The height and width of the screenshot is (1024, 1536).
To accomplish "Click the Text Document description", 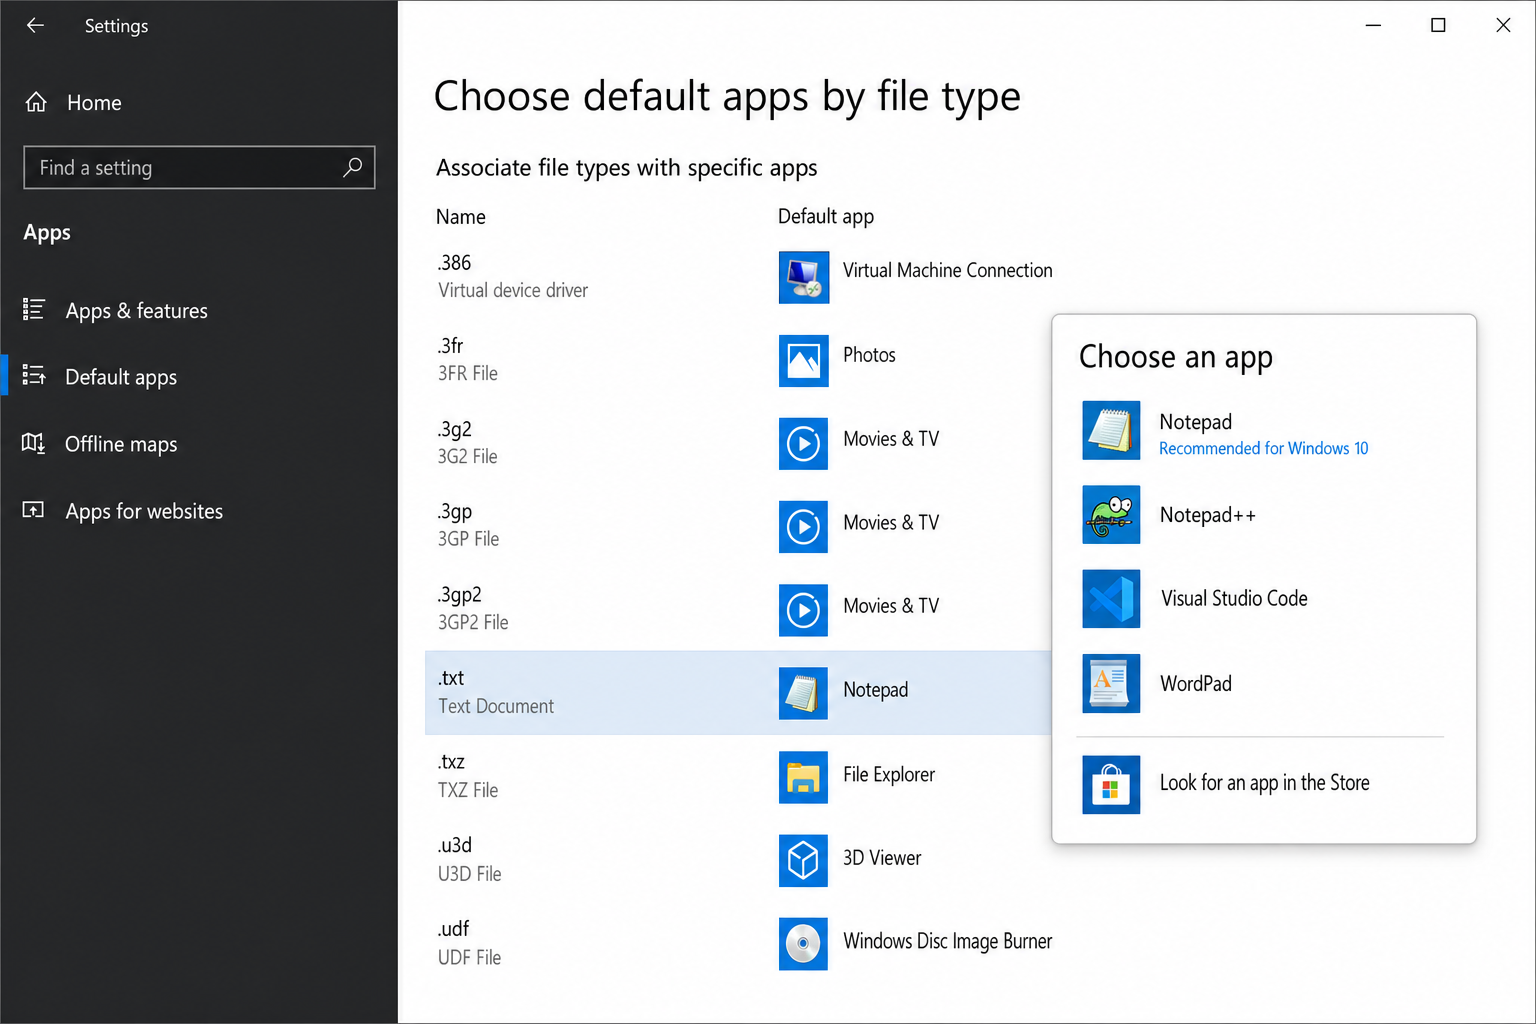I will 496,706.
